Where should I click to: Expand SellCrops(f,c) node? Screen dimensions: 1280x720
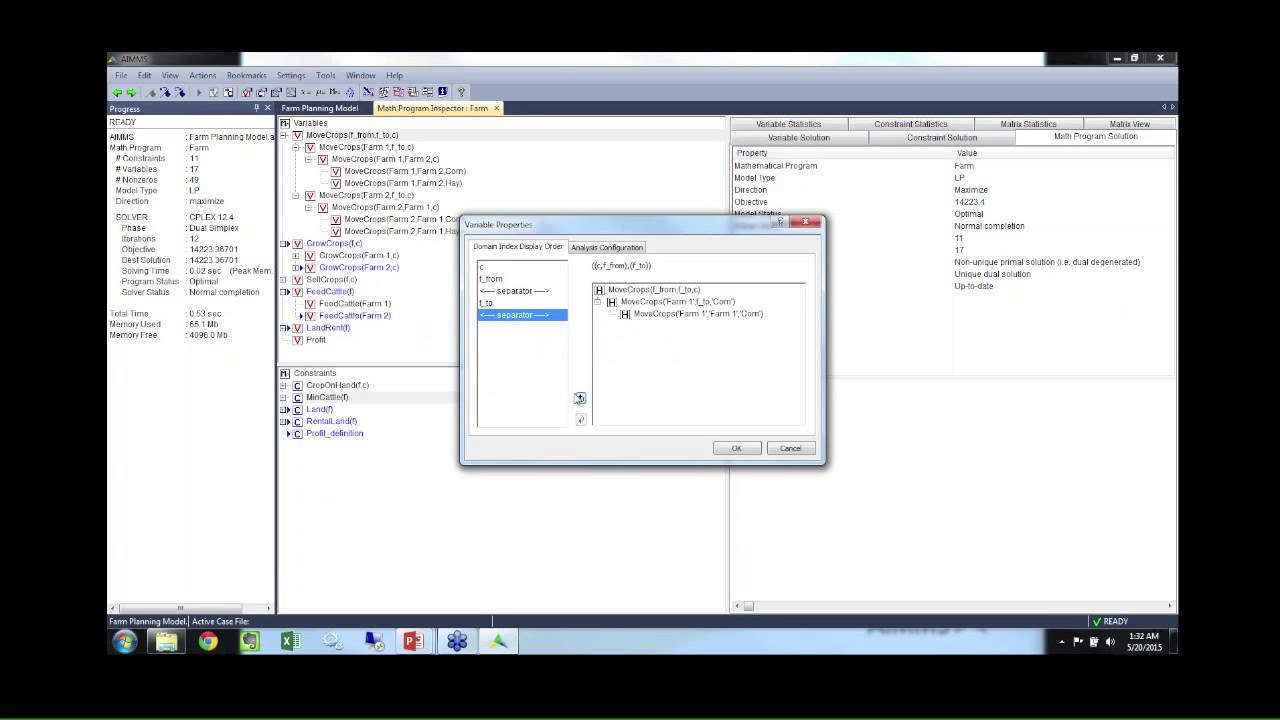(284, 280)
